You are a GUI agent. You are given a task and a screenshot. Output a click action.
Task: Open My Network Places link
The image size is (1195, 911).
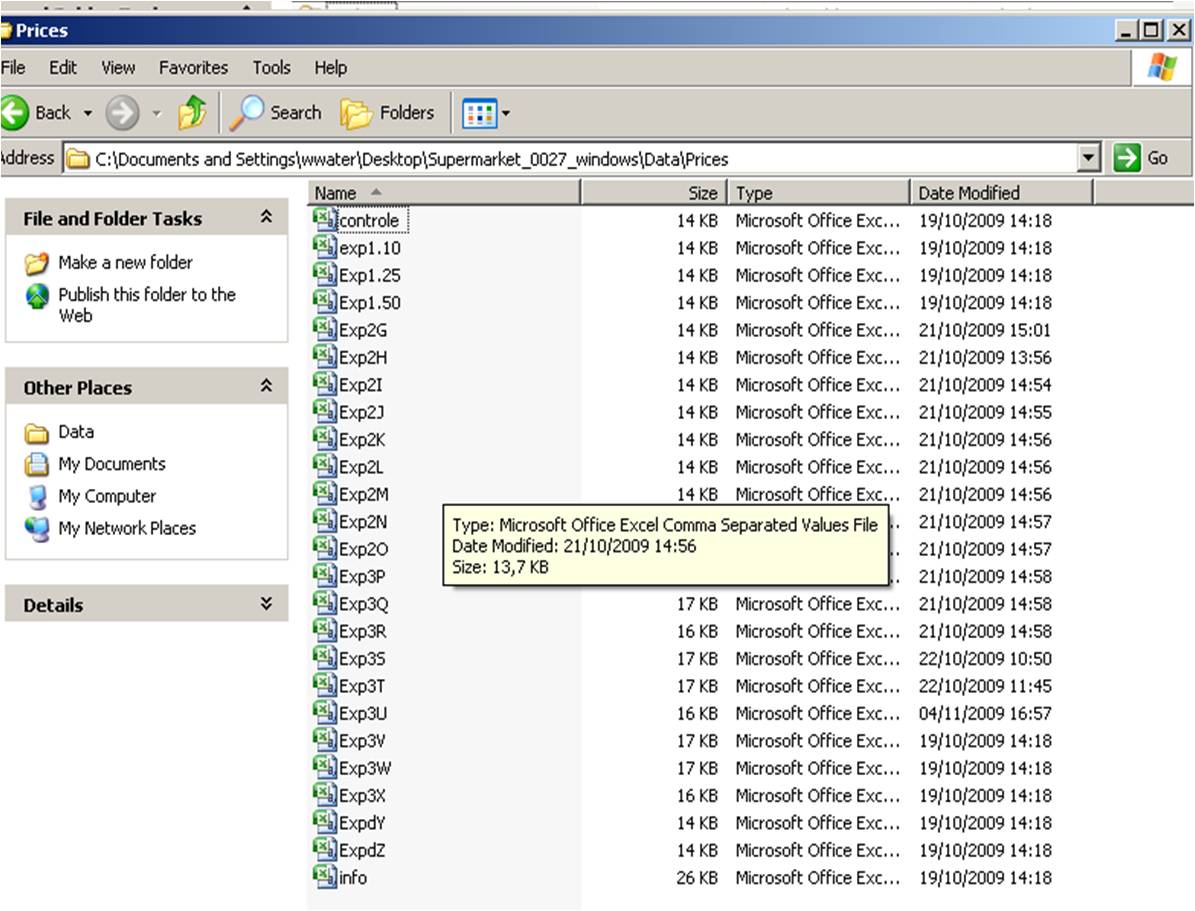pos(127,528)
